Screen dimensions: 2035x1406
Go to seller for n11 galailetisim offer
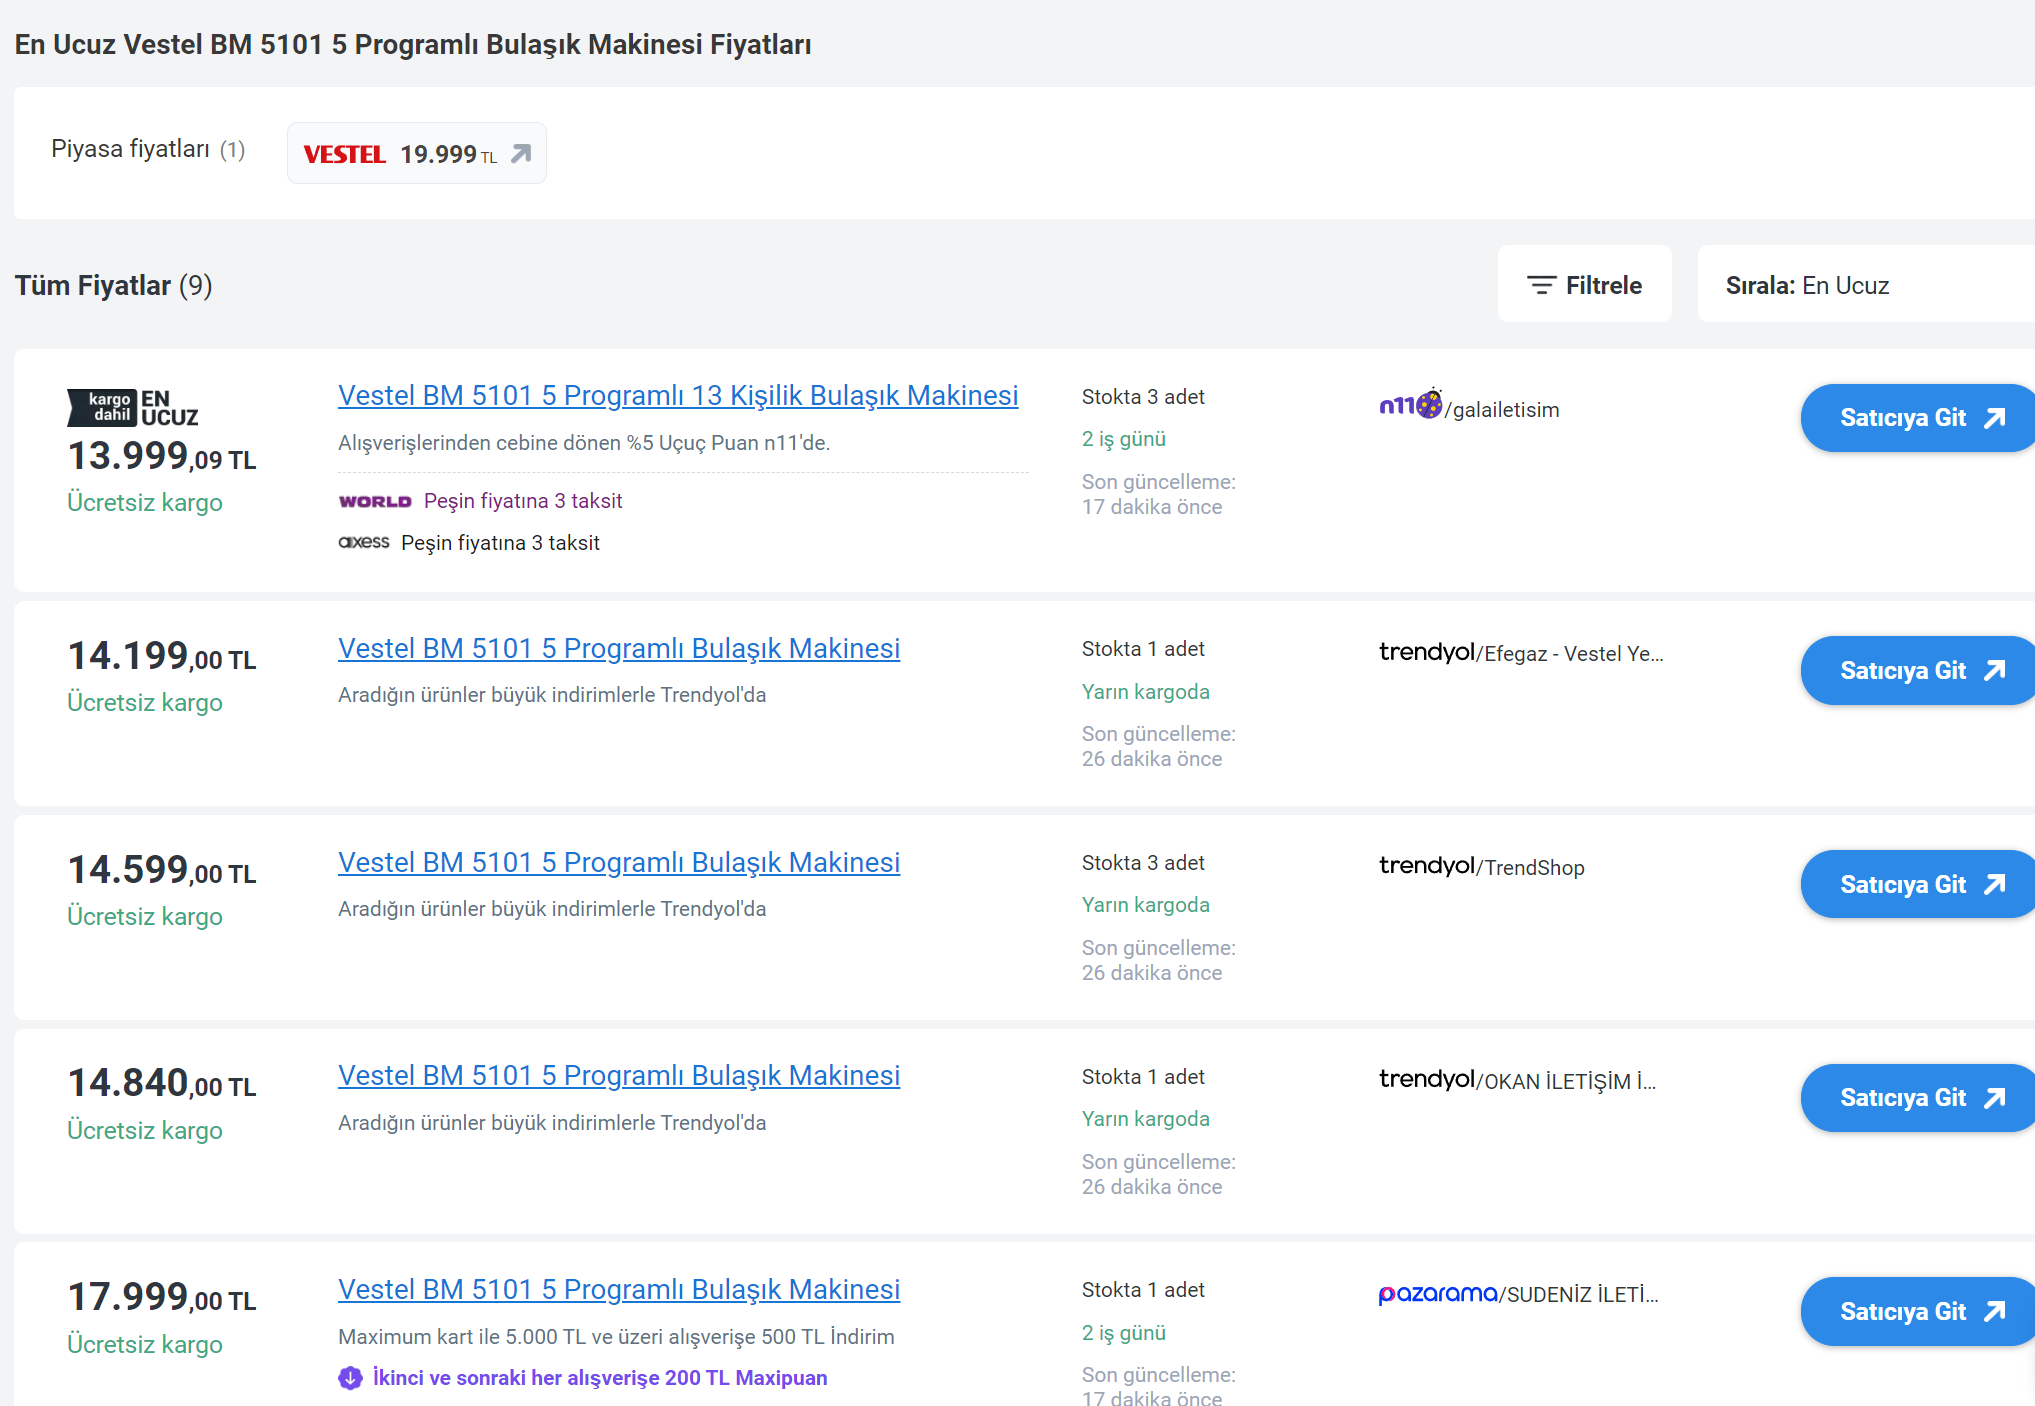1918,418
